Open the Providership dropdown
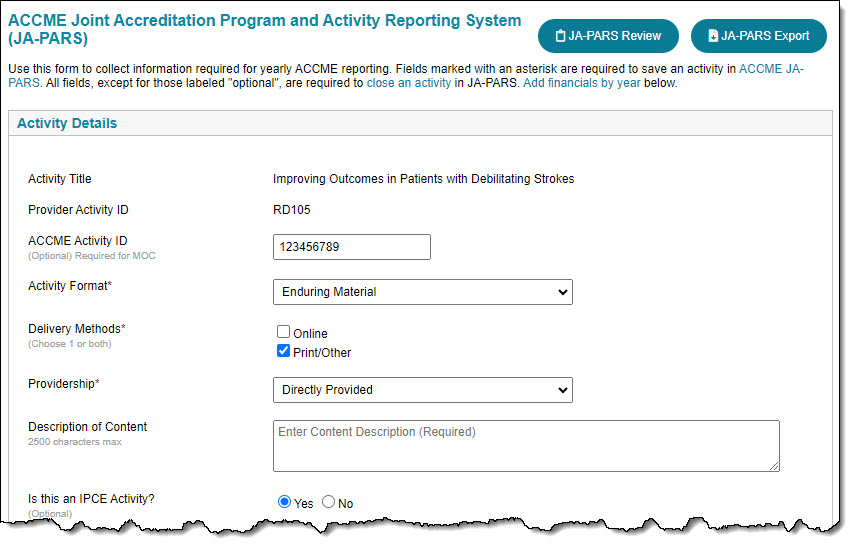This screenshot has width=851, height=555. [x=422, y=390]
